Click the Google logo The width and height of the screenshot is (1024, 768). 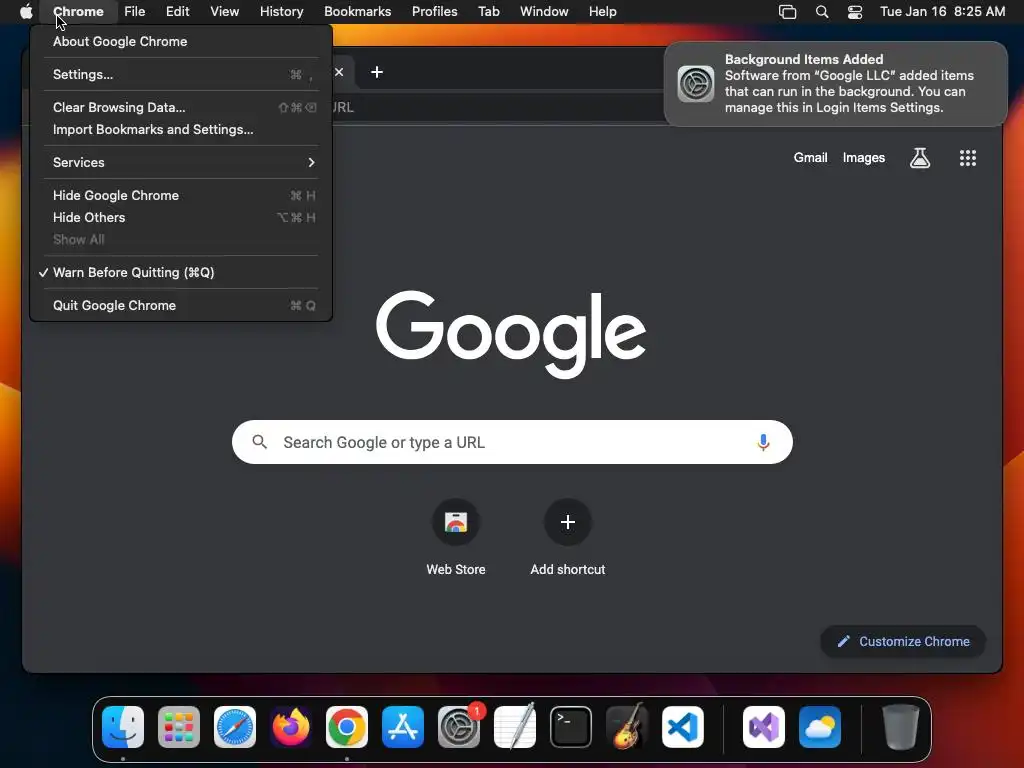point(511,334)
